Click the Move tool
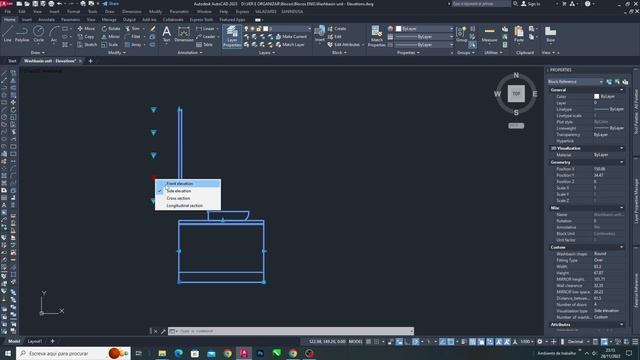 86,29
